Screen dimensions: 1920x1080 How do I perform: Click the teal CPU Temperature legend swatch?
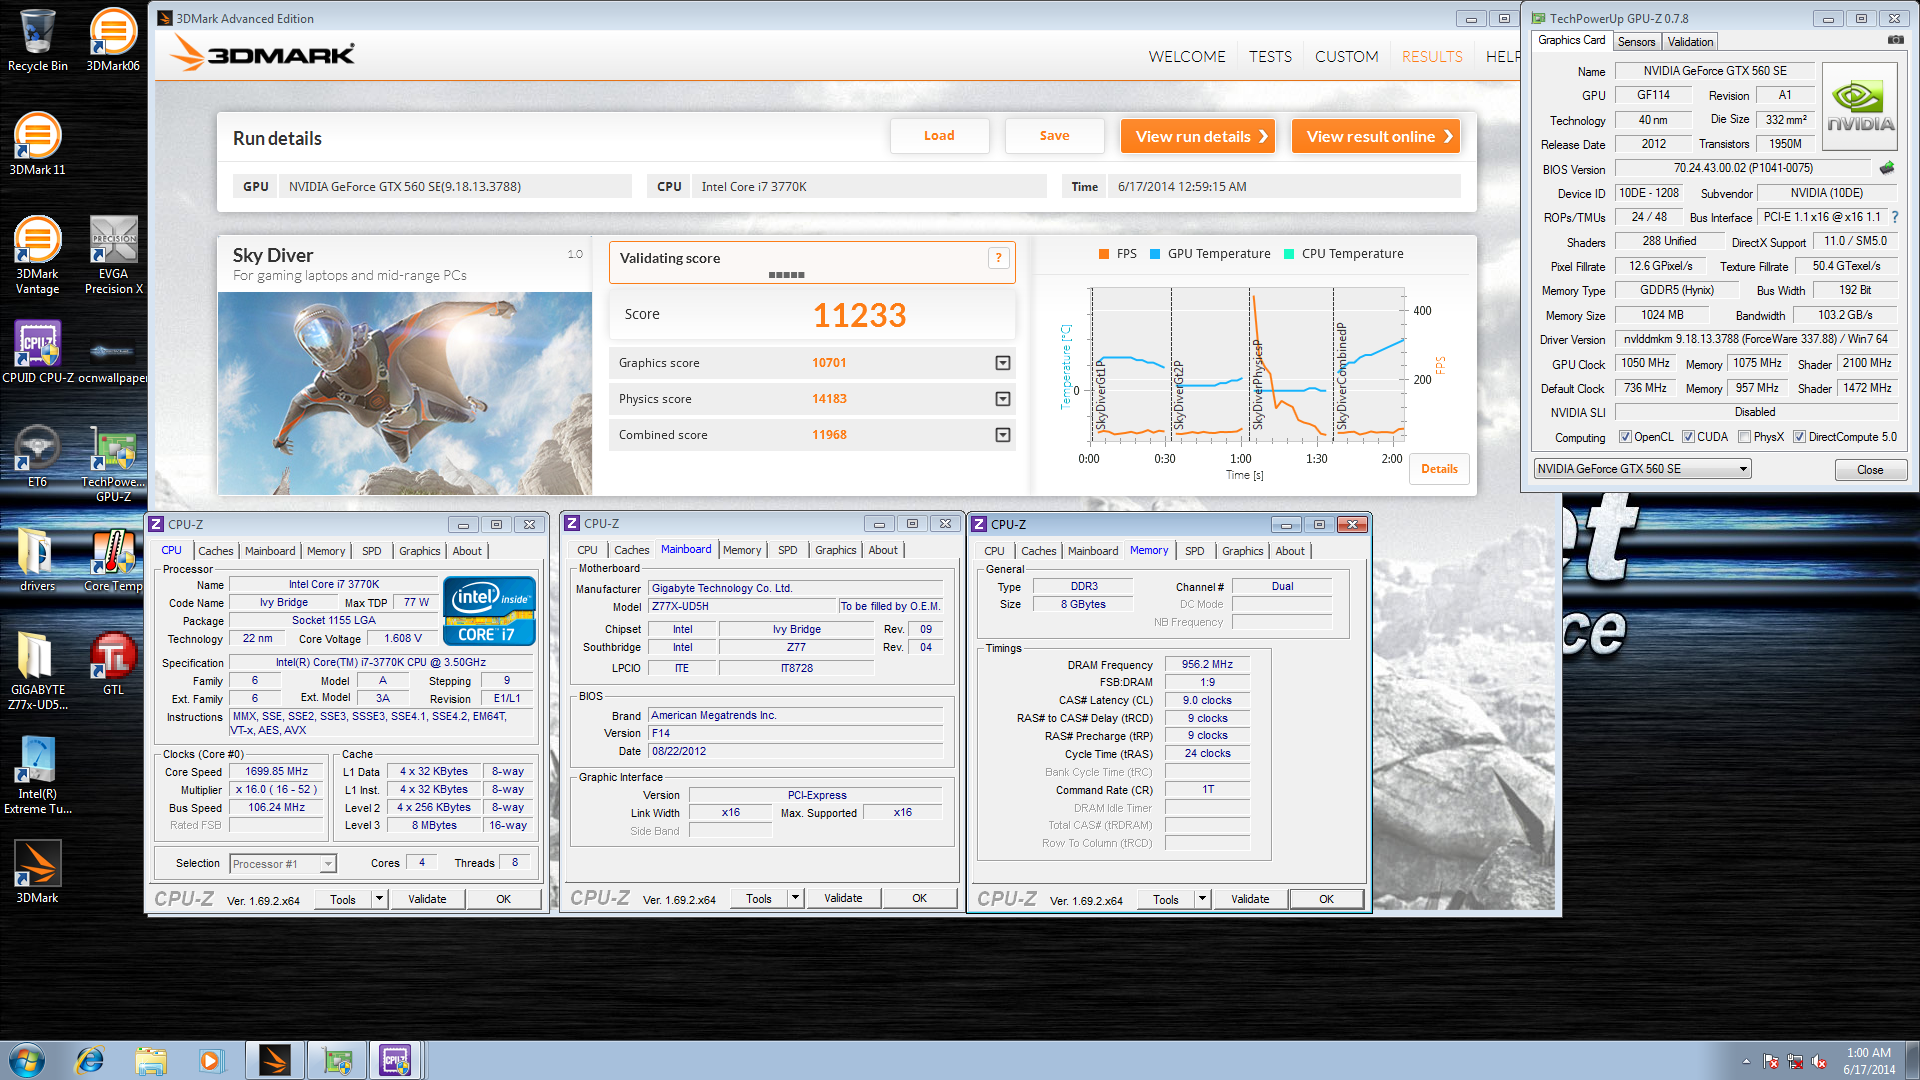[1289, 254]
